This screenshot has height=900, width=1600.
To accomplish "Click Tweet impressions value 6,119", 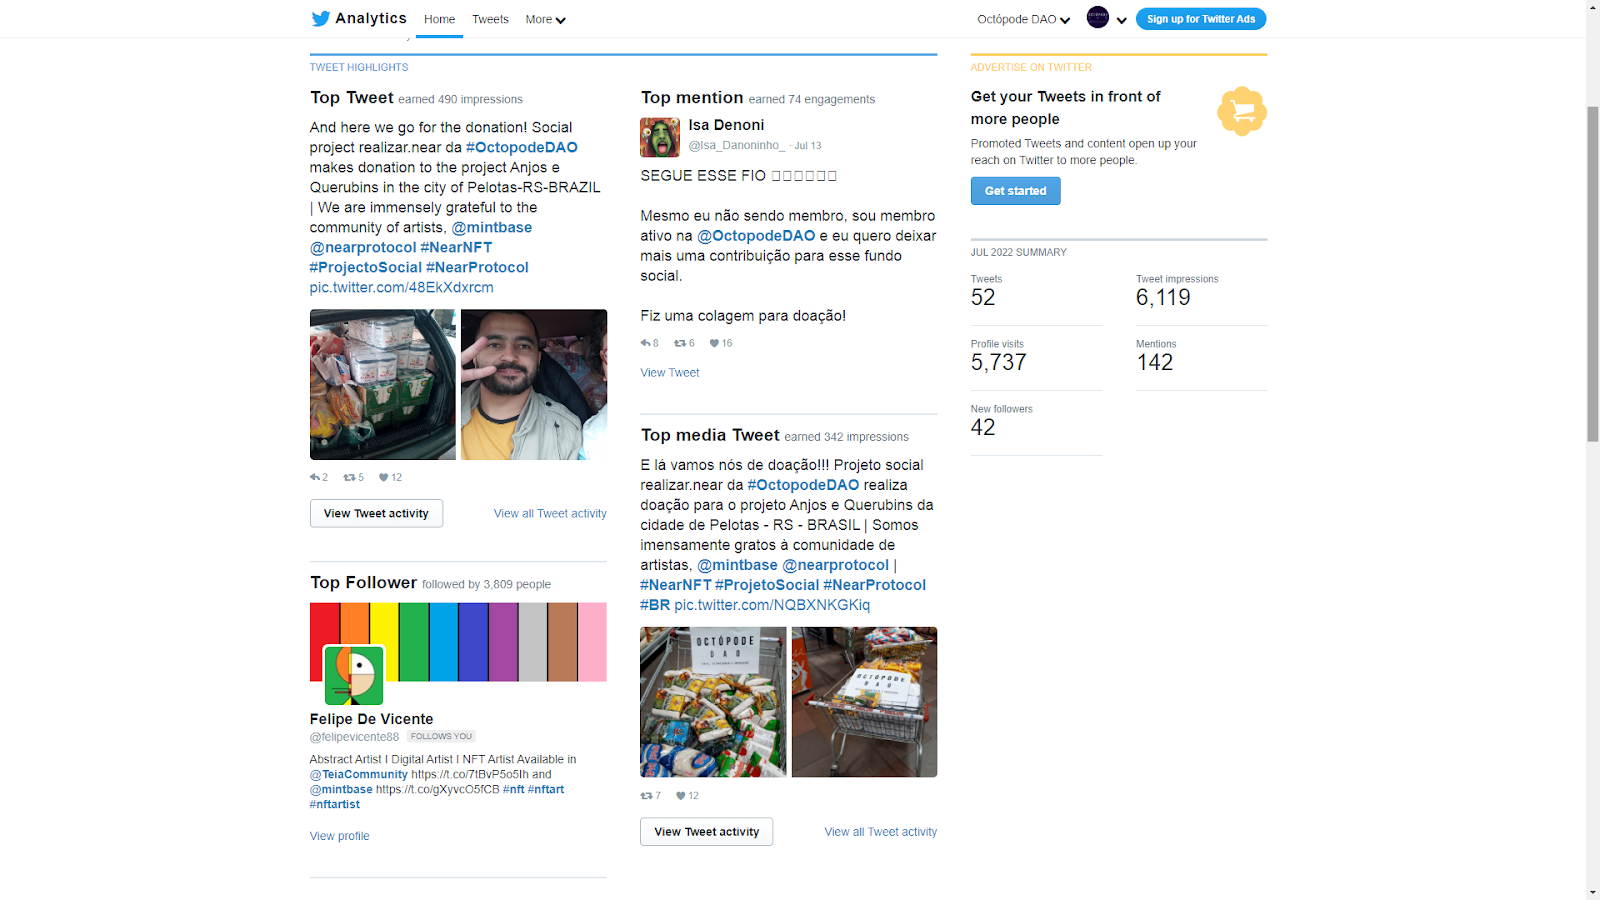I will click(1163, 298).
